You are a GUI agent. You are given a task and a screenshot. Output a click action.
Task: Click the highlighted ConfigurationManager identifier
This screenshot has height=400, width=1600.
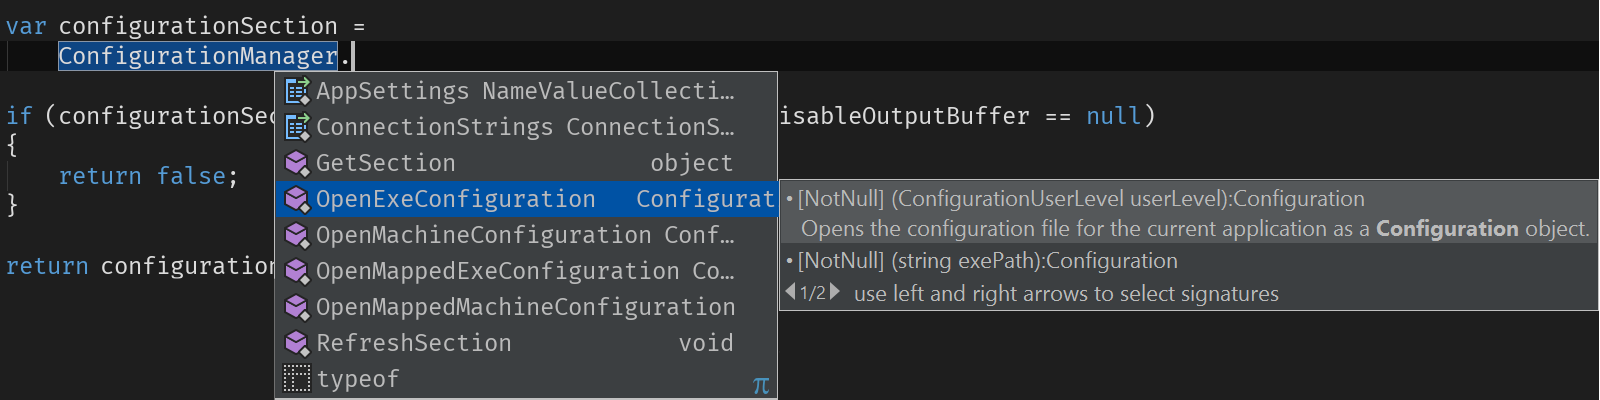198,56
